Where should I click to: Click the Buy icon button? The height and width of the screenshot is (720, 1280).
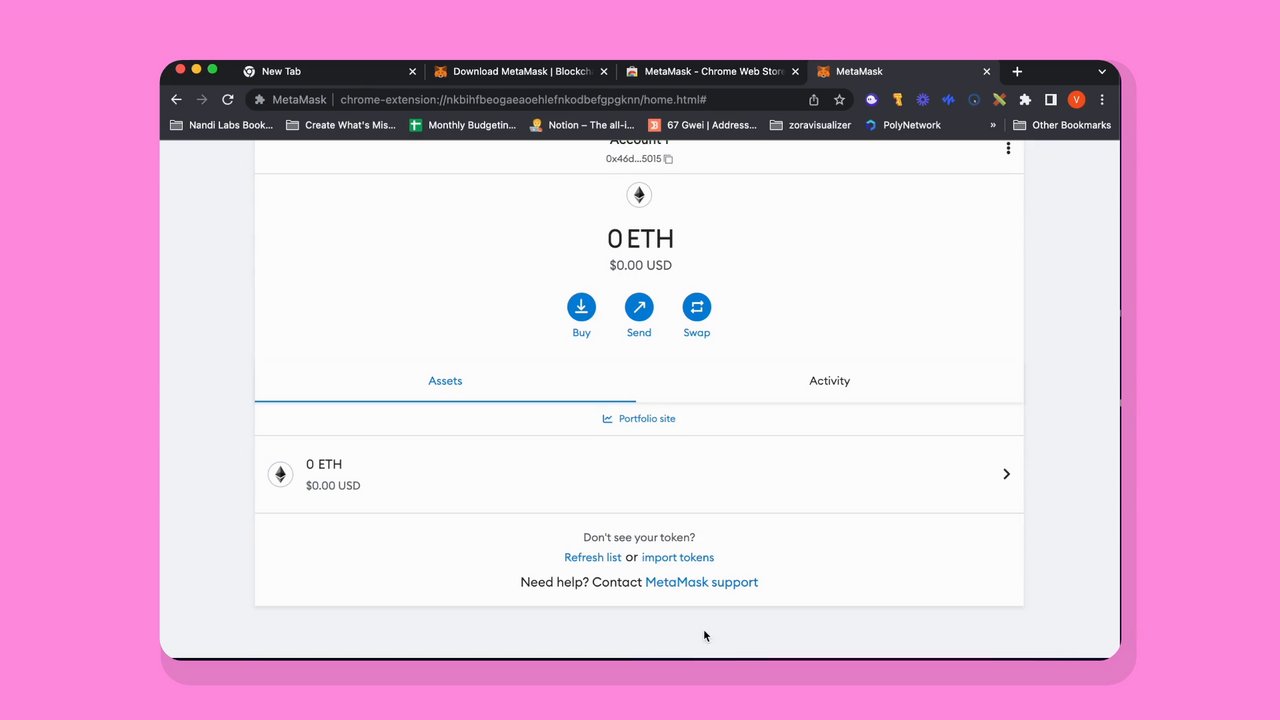581,307
